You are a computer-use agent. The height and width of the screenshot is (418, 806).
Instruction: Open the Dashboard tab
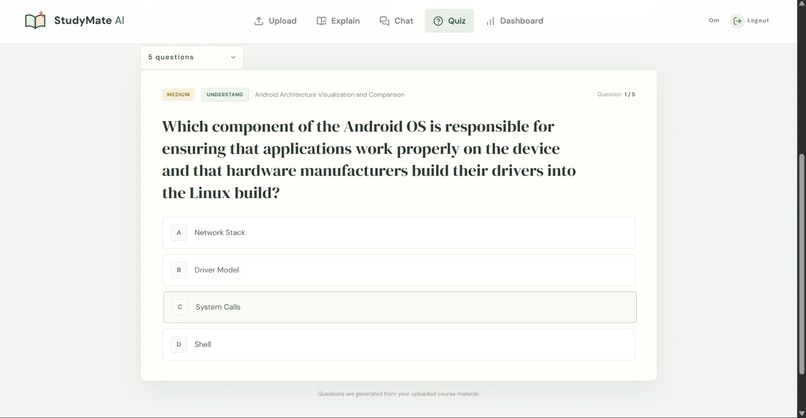pyautogui.click(x=515, y=21)
